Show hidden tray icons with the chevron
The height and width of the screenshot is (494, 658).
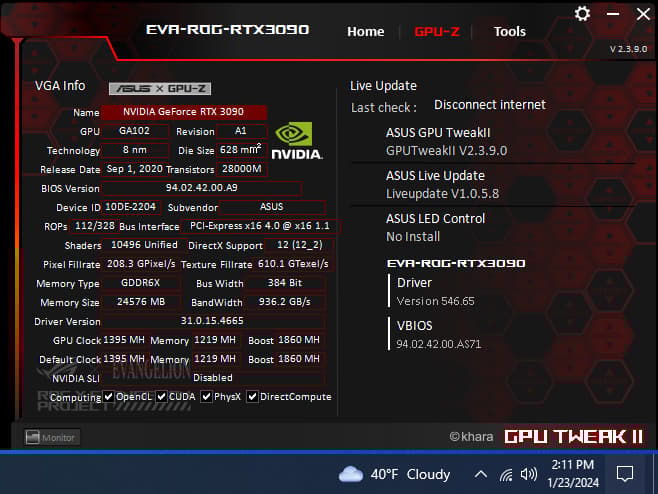click(481, 475)
